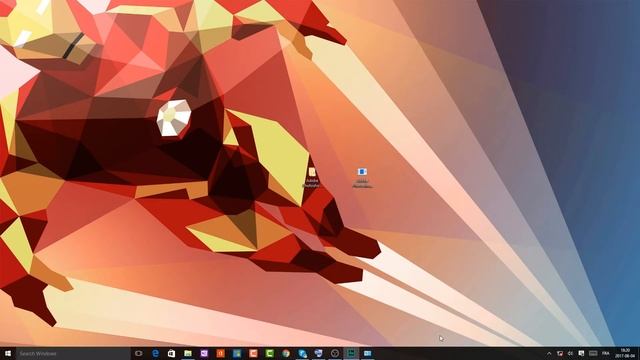Open the last blue window taskbar icon
This screenshot has height=360, width=640.
[367, 353]
